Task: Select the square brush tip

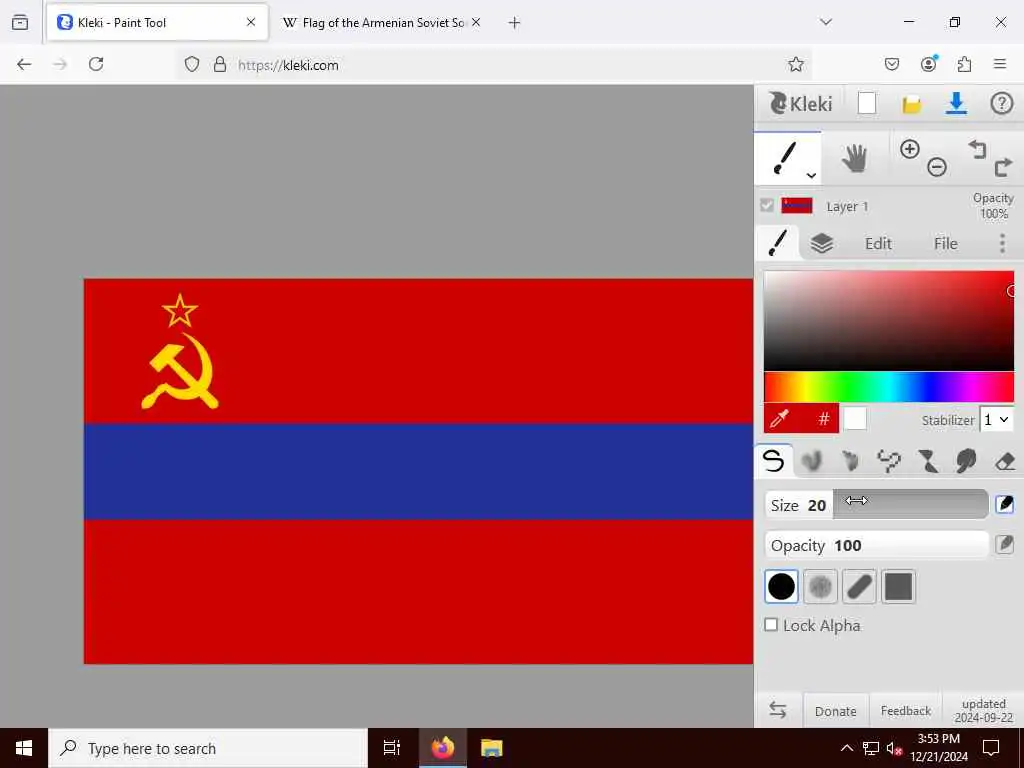Action: pyautogui.click(x=898, y=586)
